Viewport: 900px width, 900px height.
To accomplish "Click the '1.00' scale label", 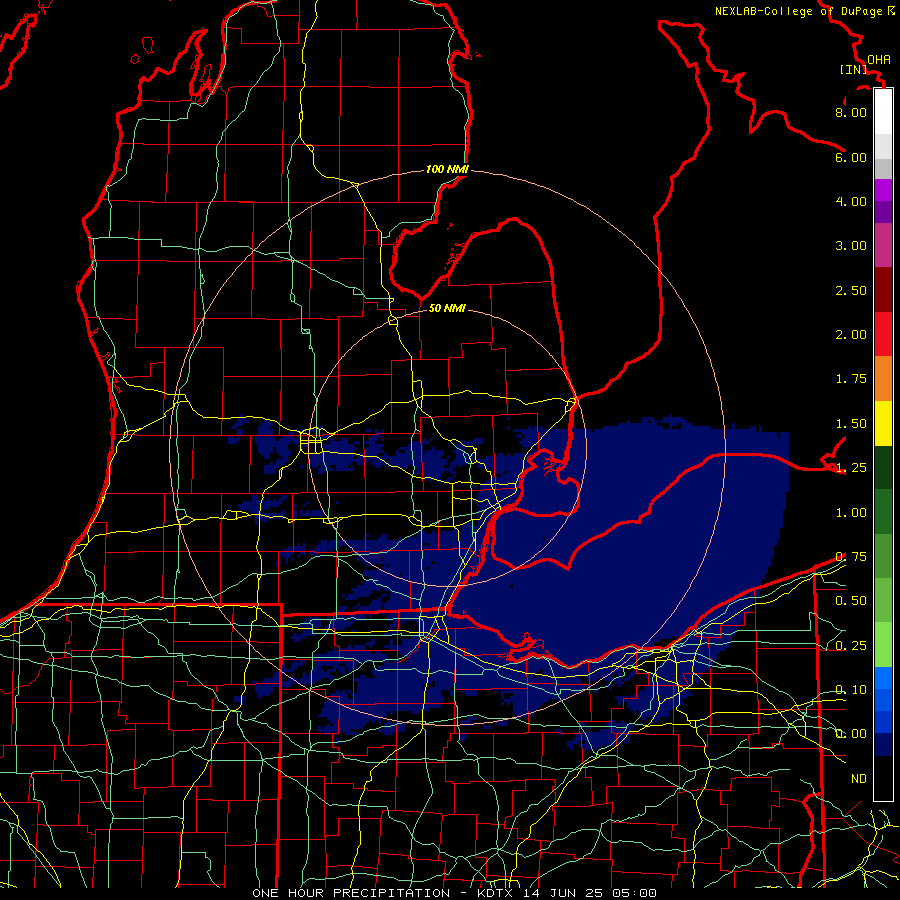I will [x=851, y=513].
